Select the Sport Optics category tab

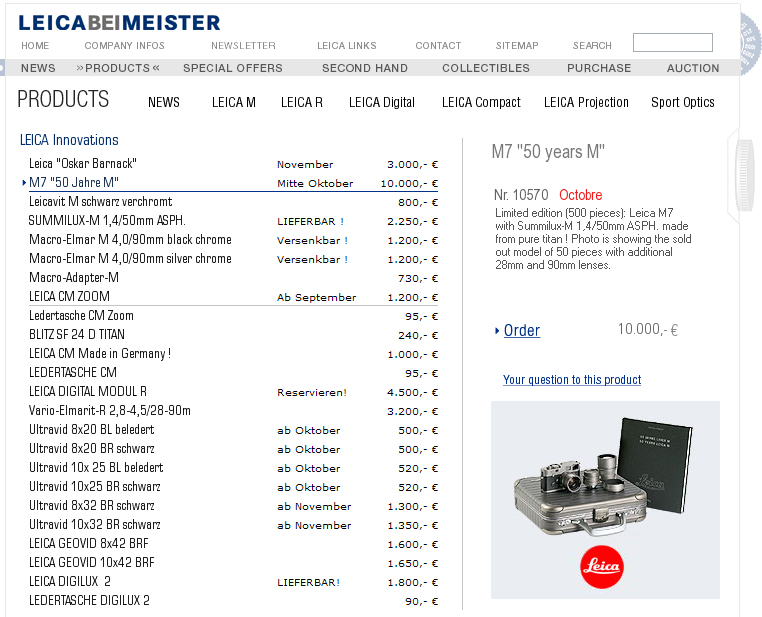point(682,102)
